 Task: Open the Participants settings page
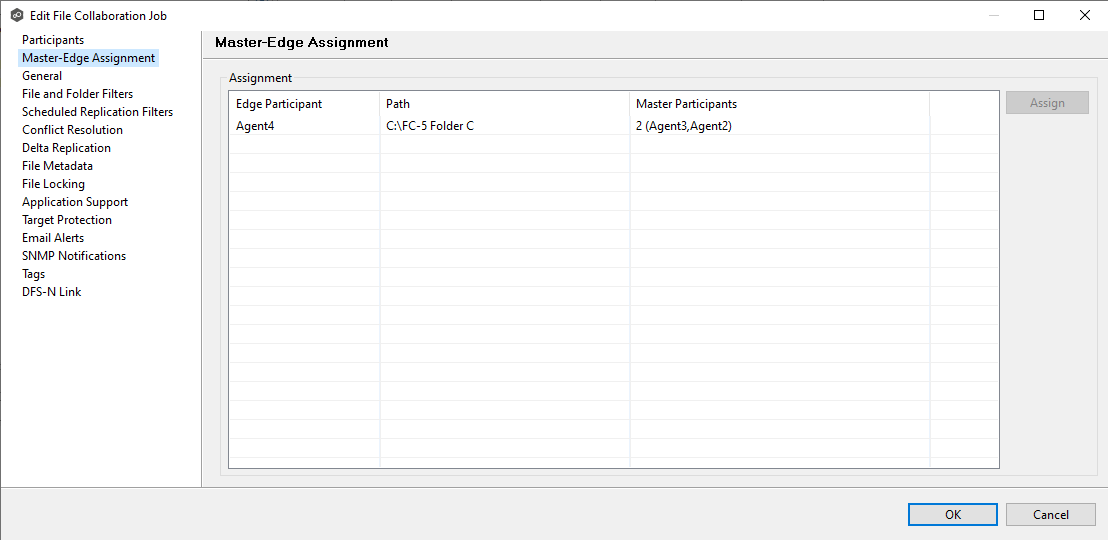click(x=53, y=40)
